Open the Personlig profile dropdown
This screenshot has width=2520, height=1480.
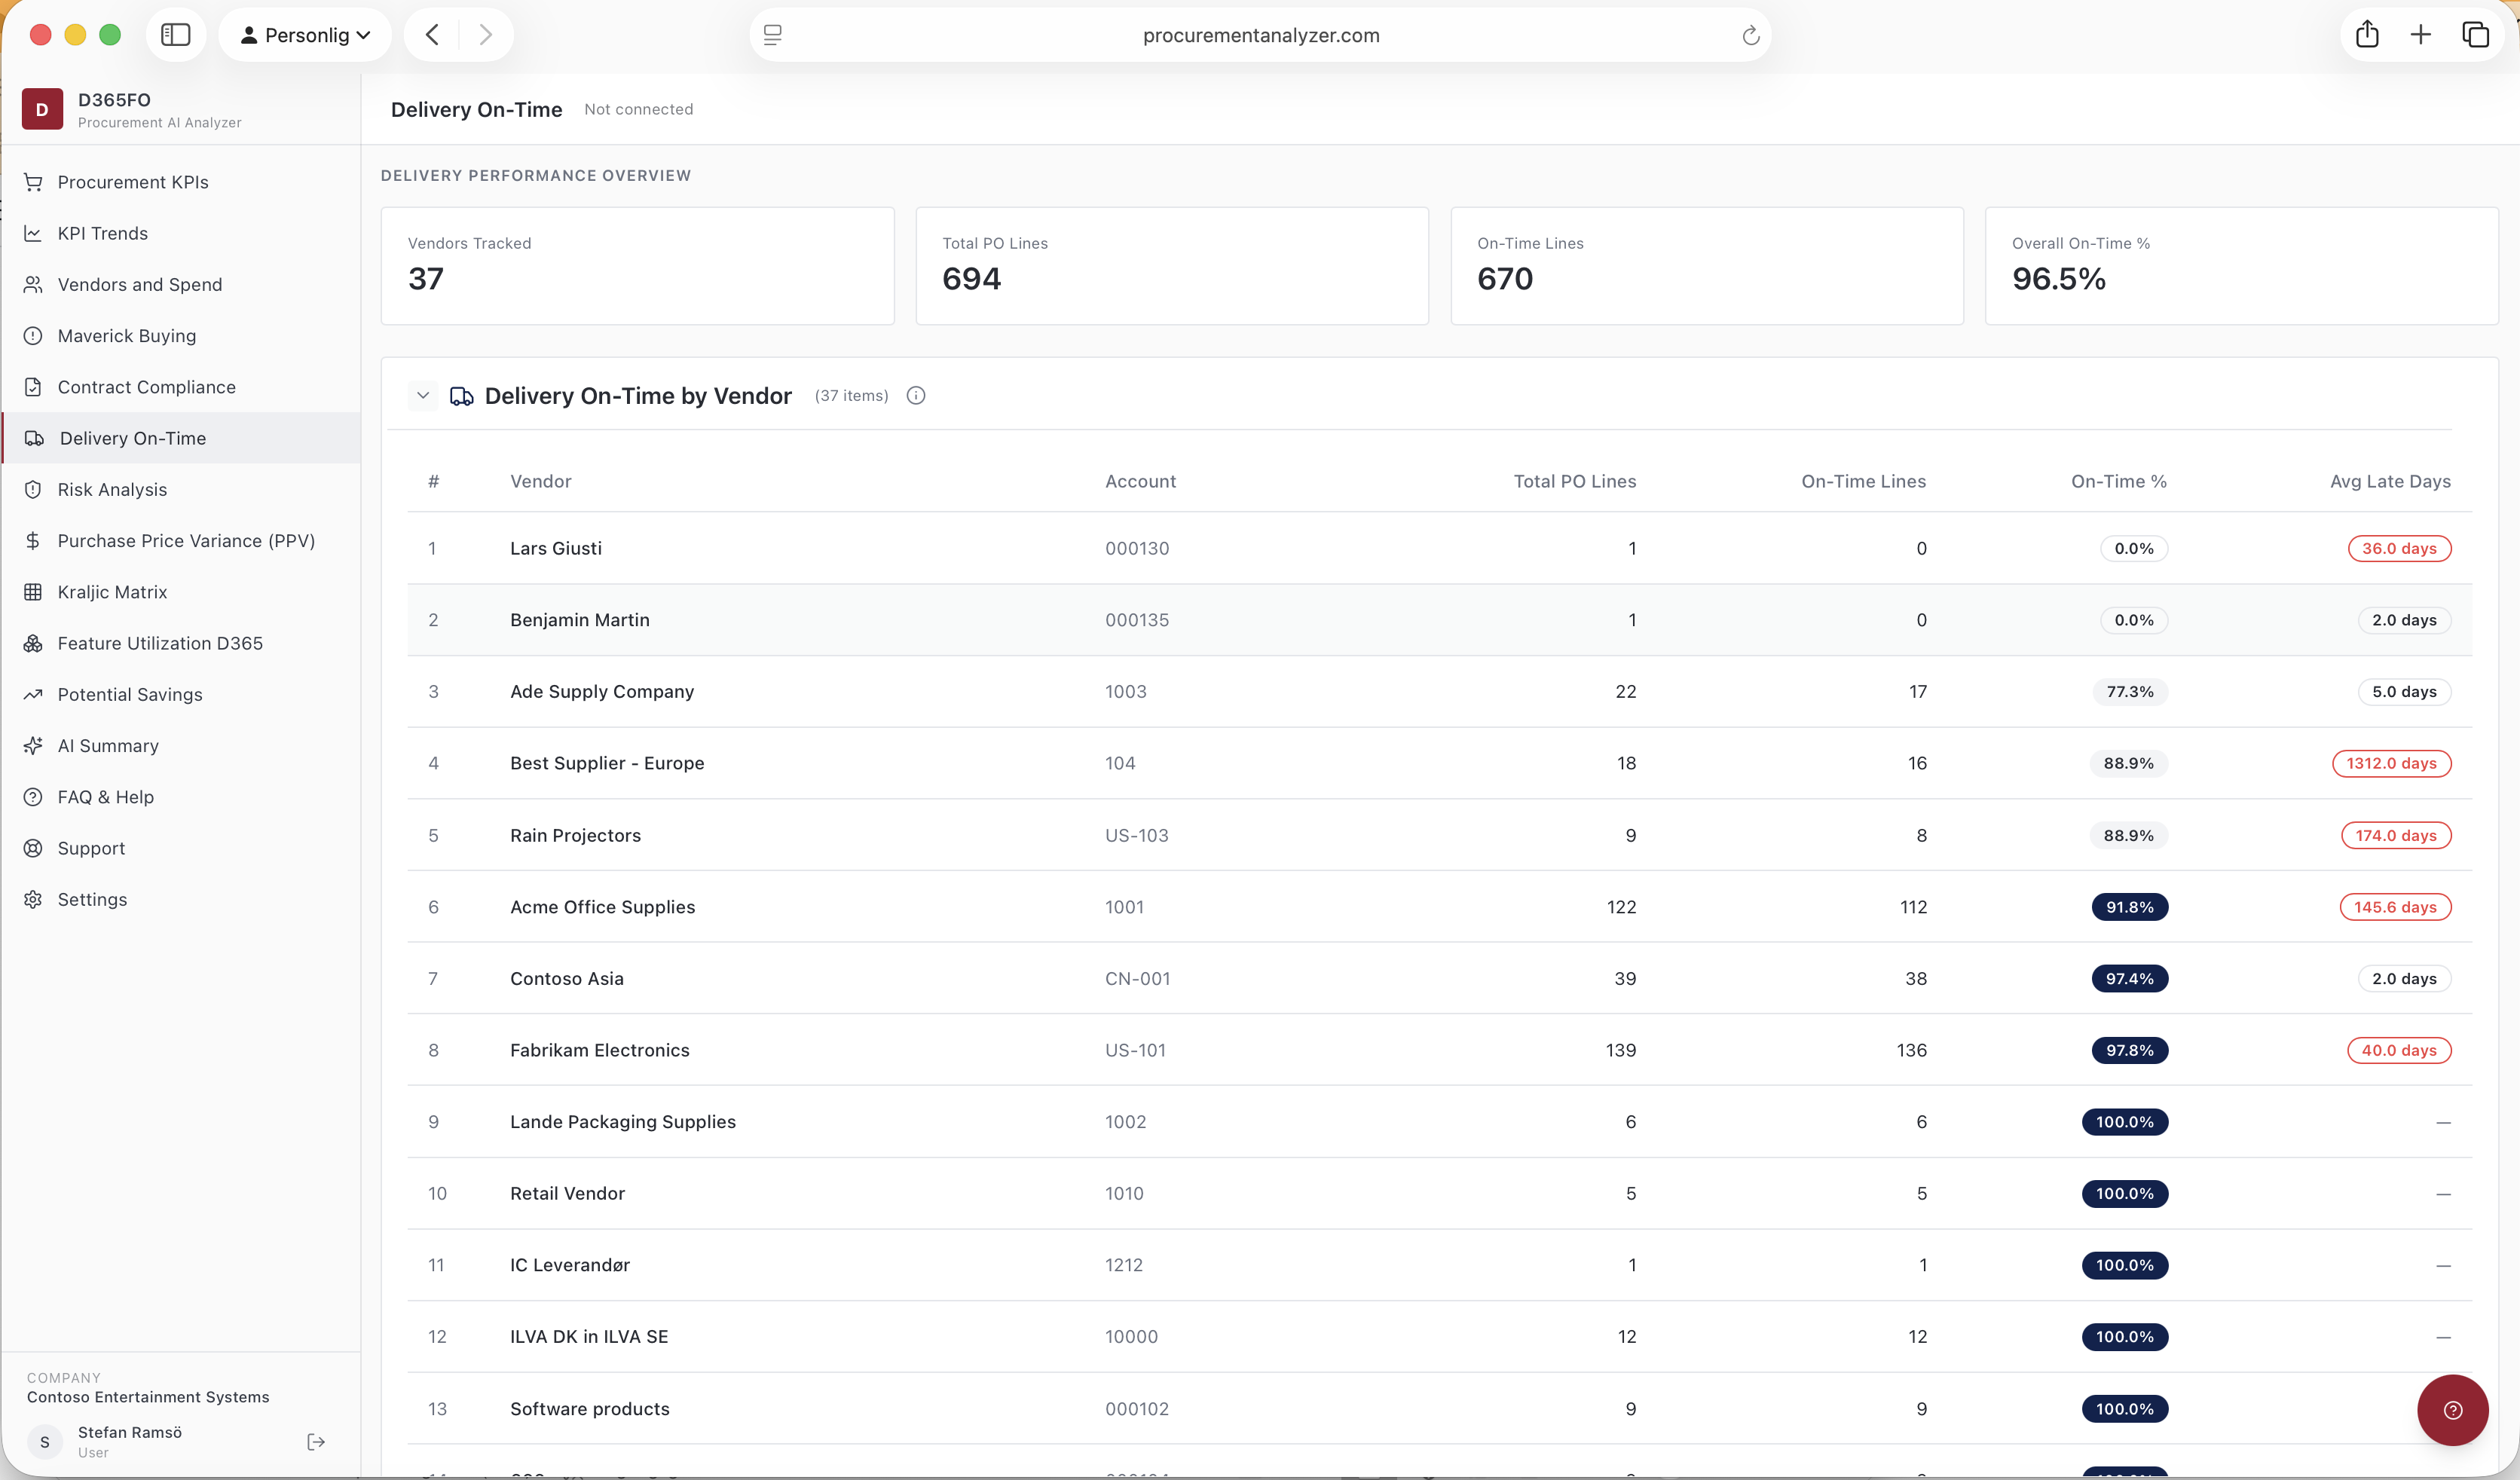(x=305, y=35)
